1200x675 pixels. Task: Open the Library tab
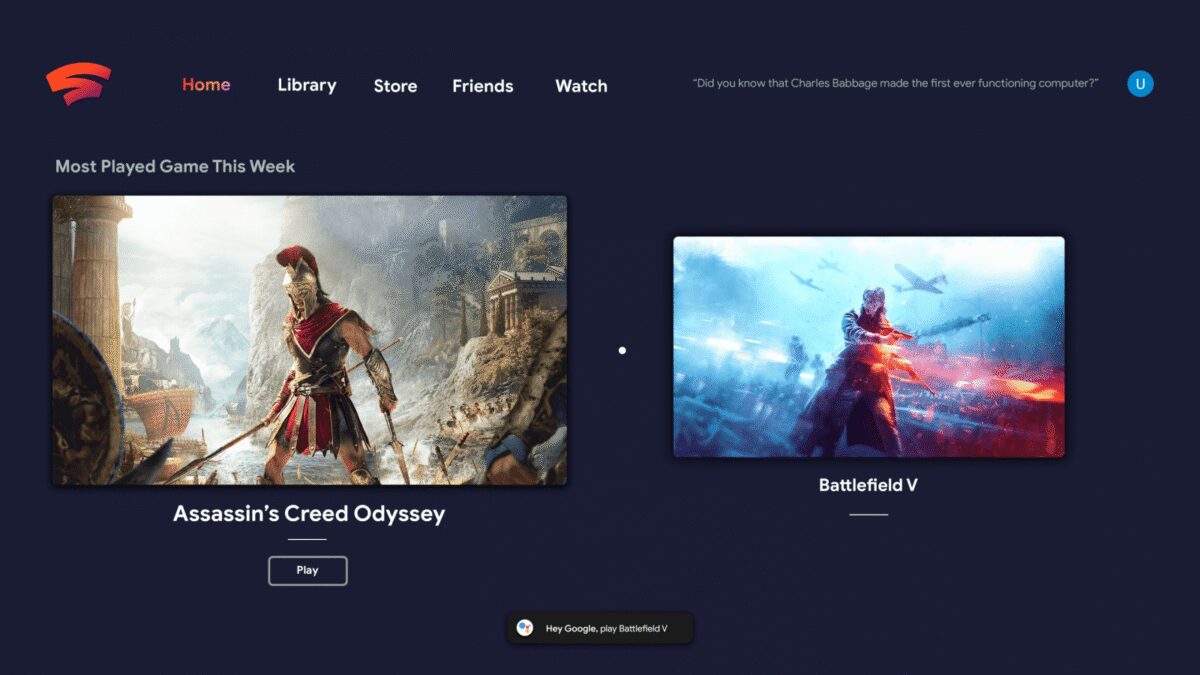click(x=307, y=85)
